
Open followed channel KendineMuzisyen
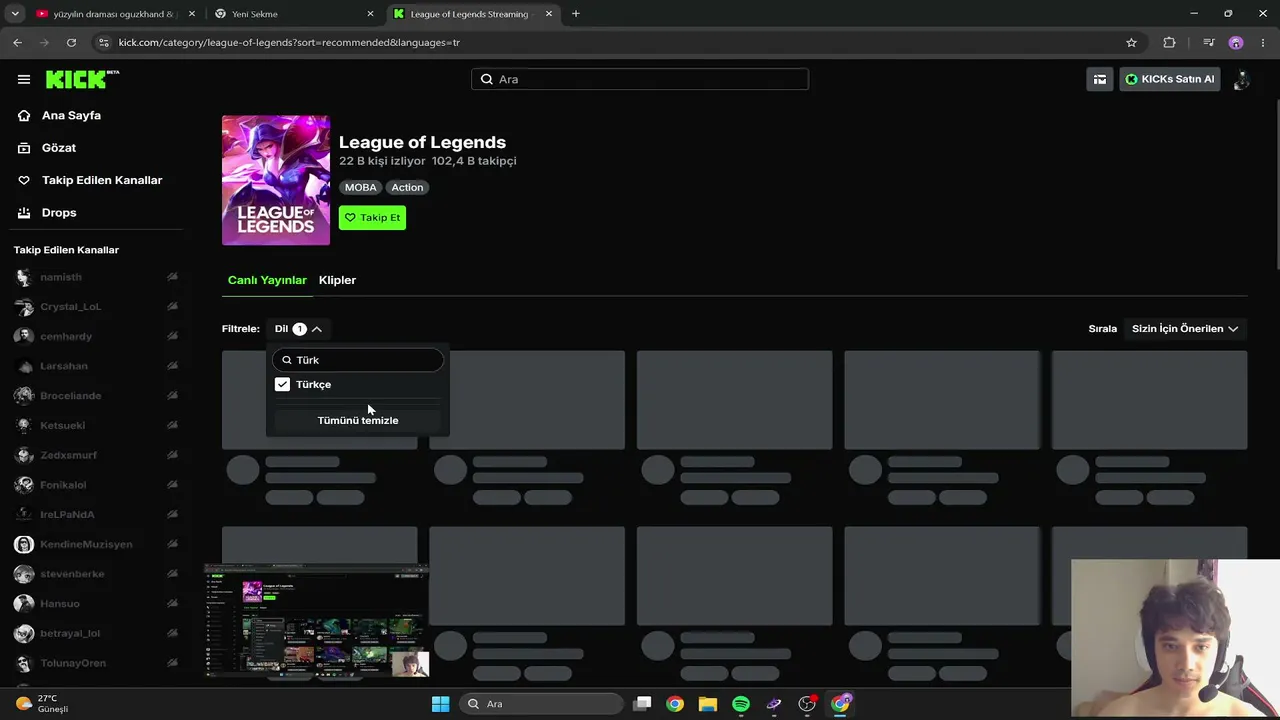86,544
